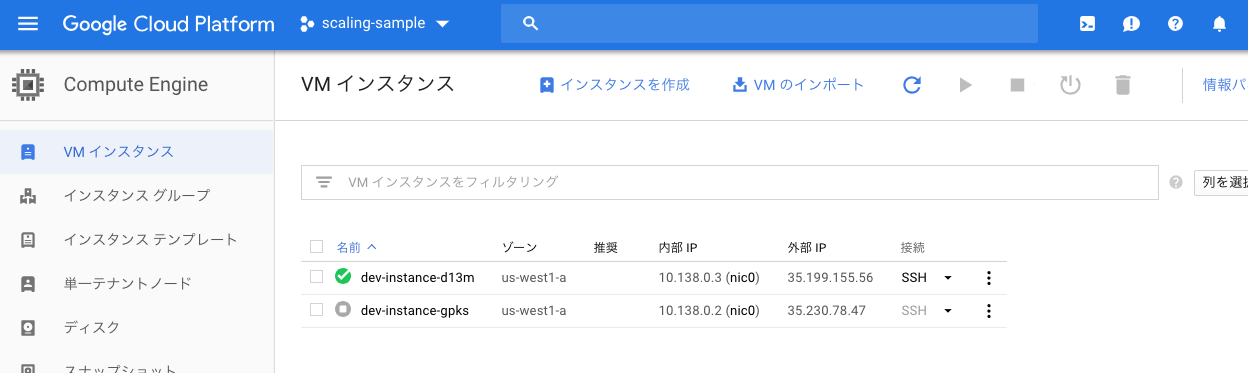Image resolution: width=1248 pixels, height=373 pixels.
Task: Refresh the VM instance list
Action: (x=912, y=85)
